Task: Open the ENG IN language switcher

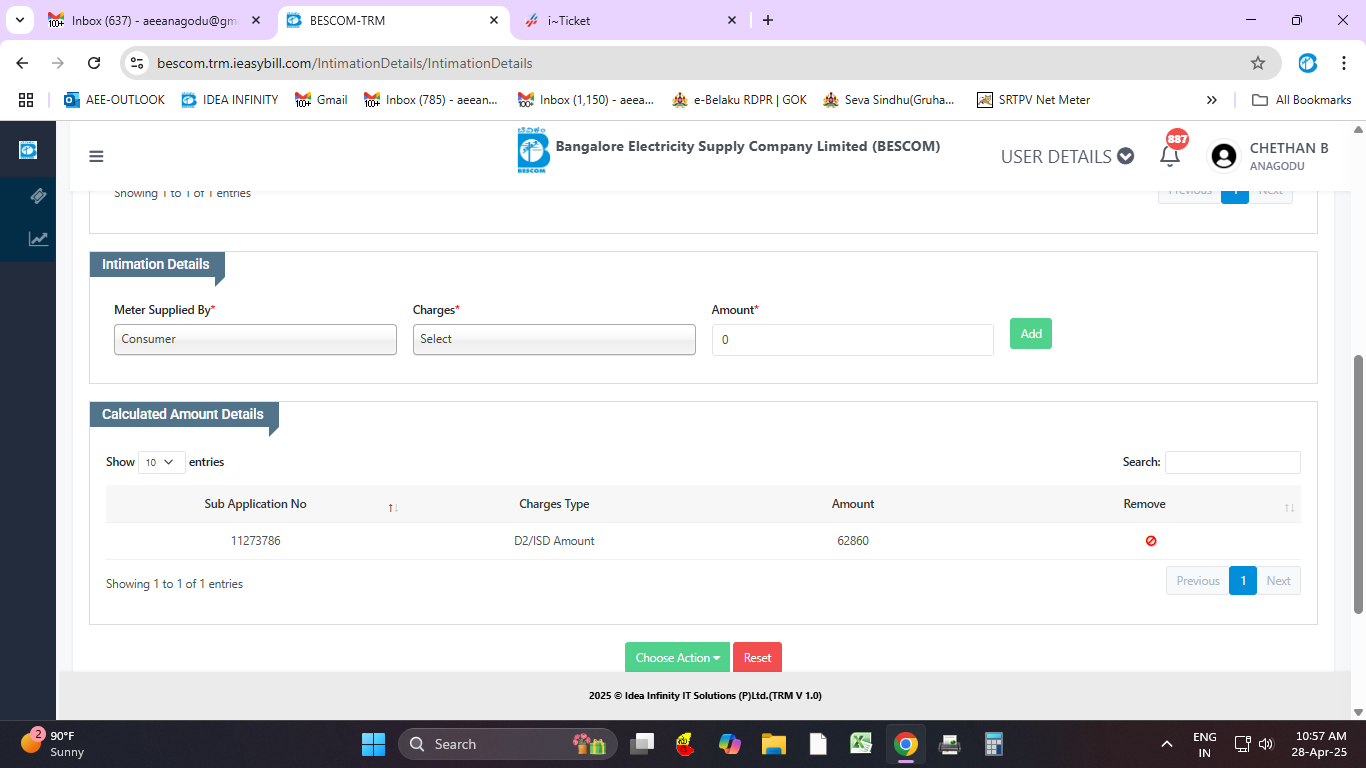Action: coord(1205,744)
